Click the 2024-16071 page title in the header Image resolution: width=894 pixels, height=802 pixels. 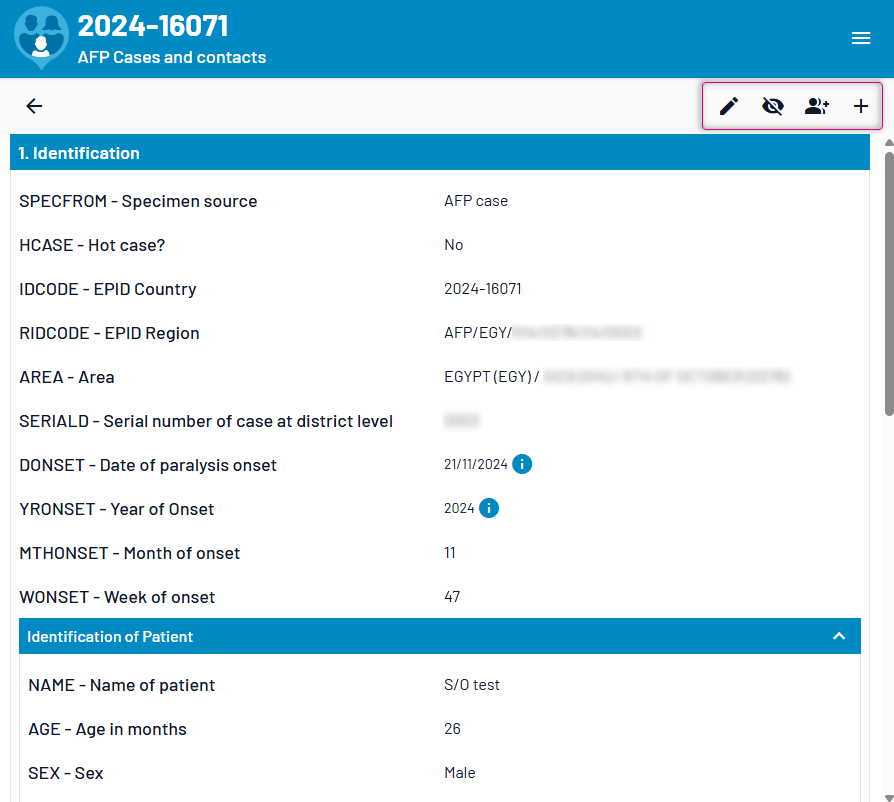[153, 26]
